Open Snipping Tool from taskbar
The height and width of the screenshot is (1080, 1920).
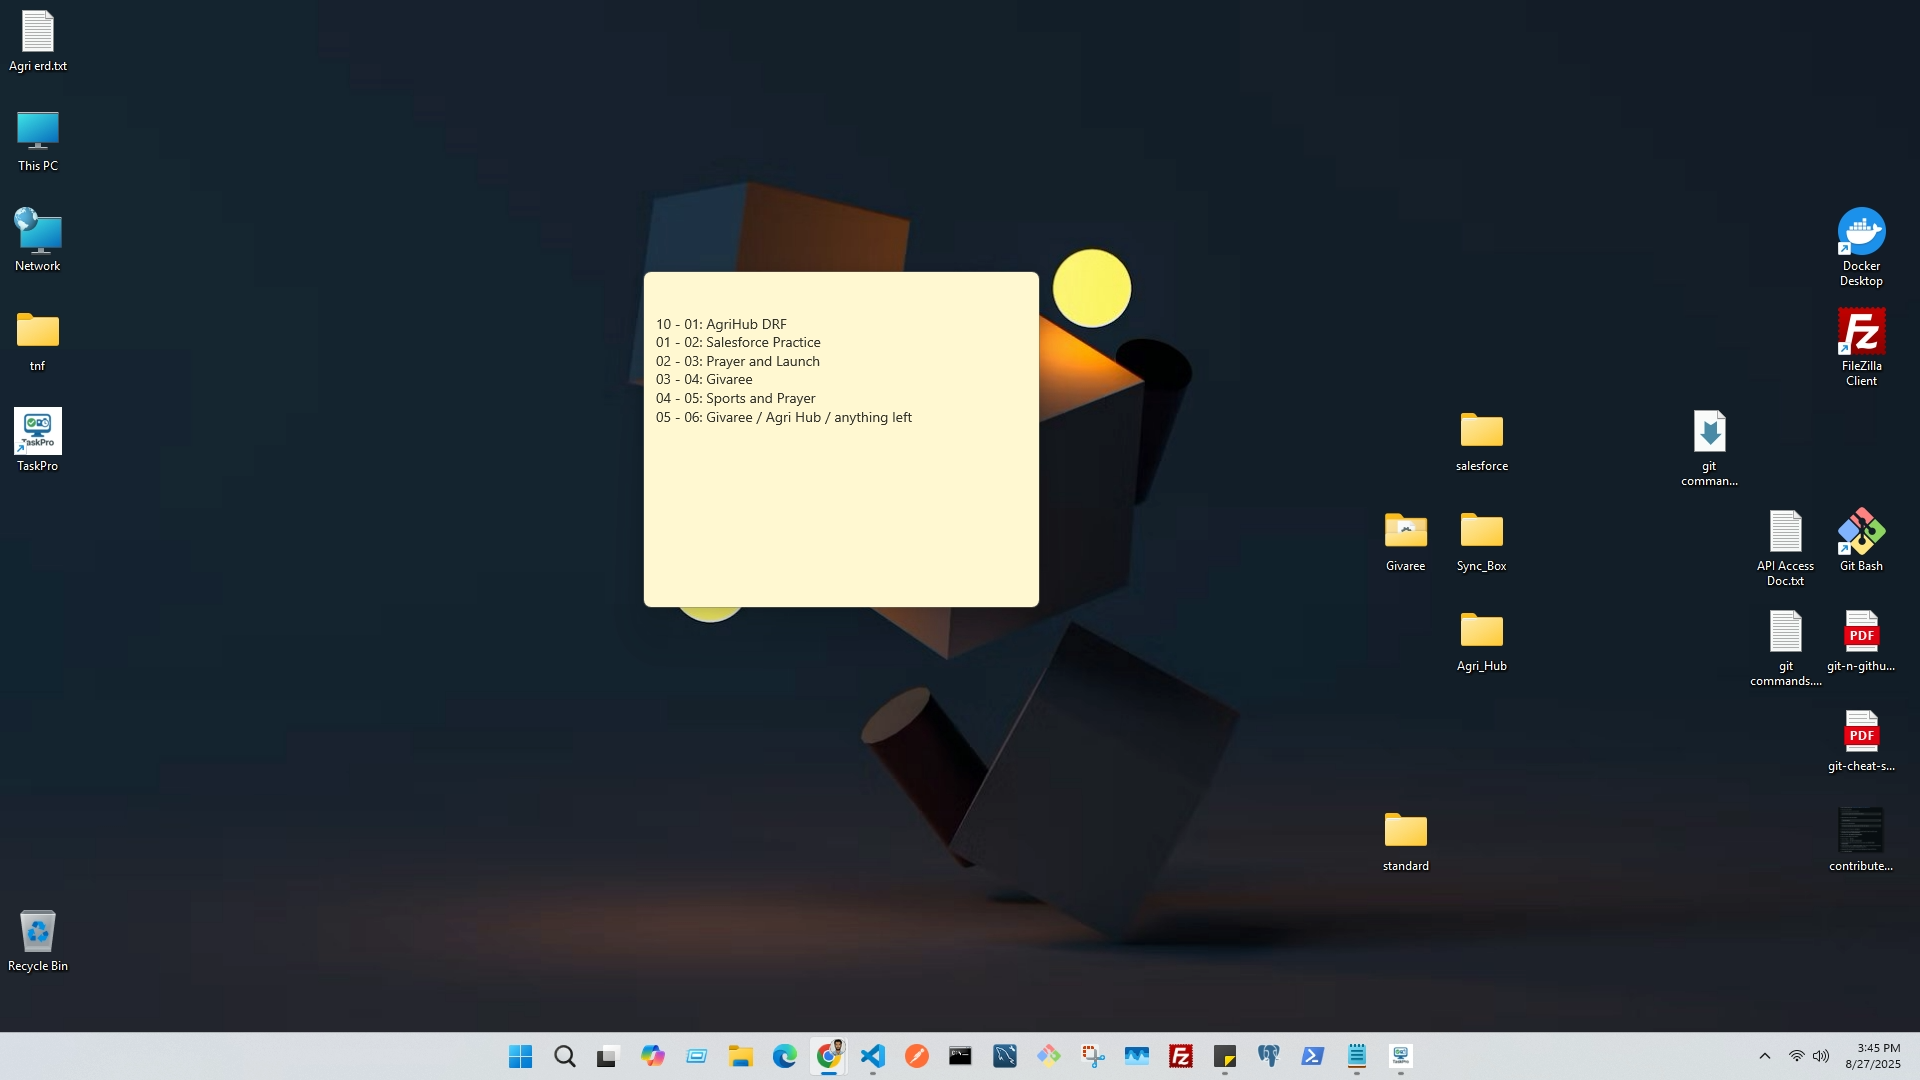coord(1093,1056)
